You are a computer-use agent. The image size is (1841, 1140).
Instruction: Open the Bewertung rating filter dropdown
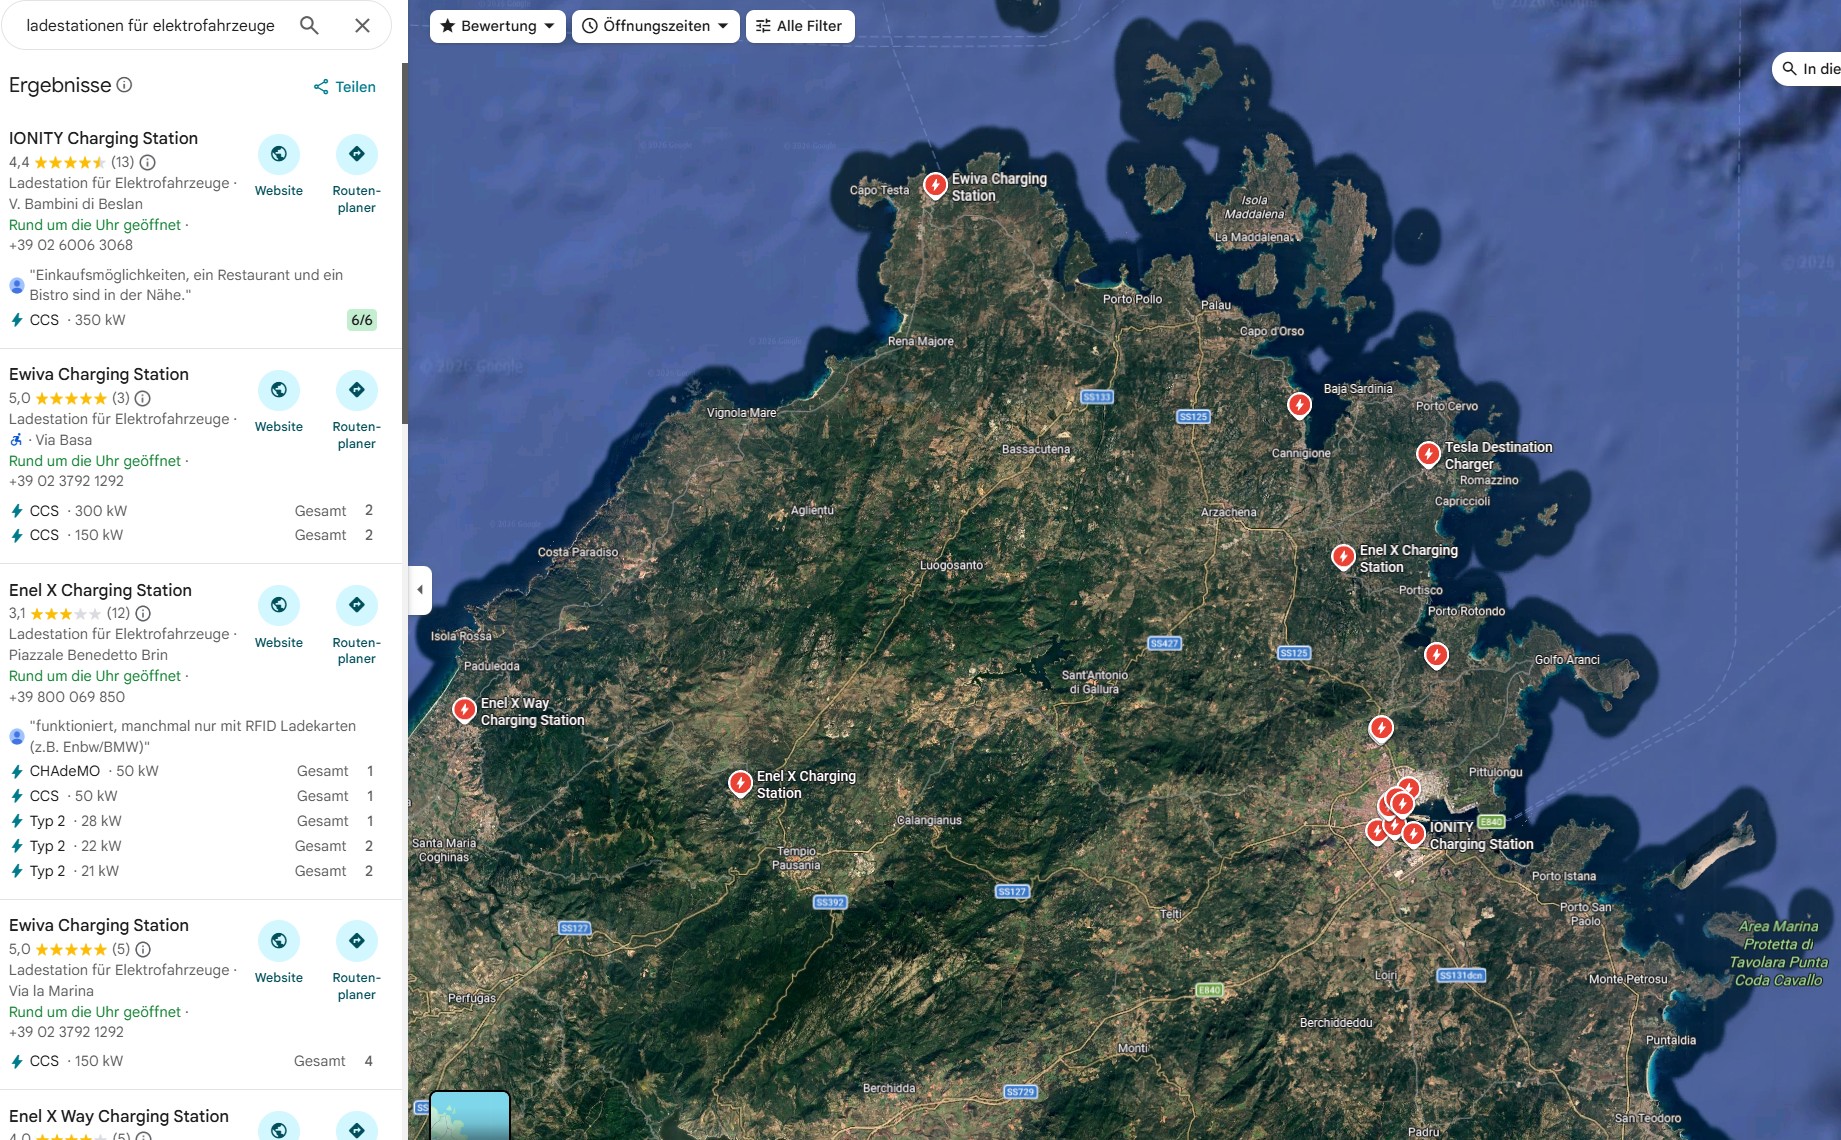497,26
